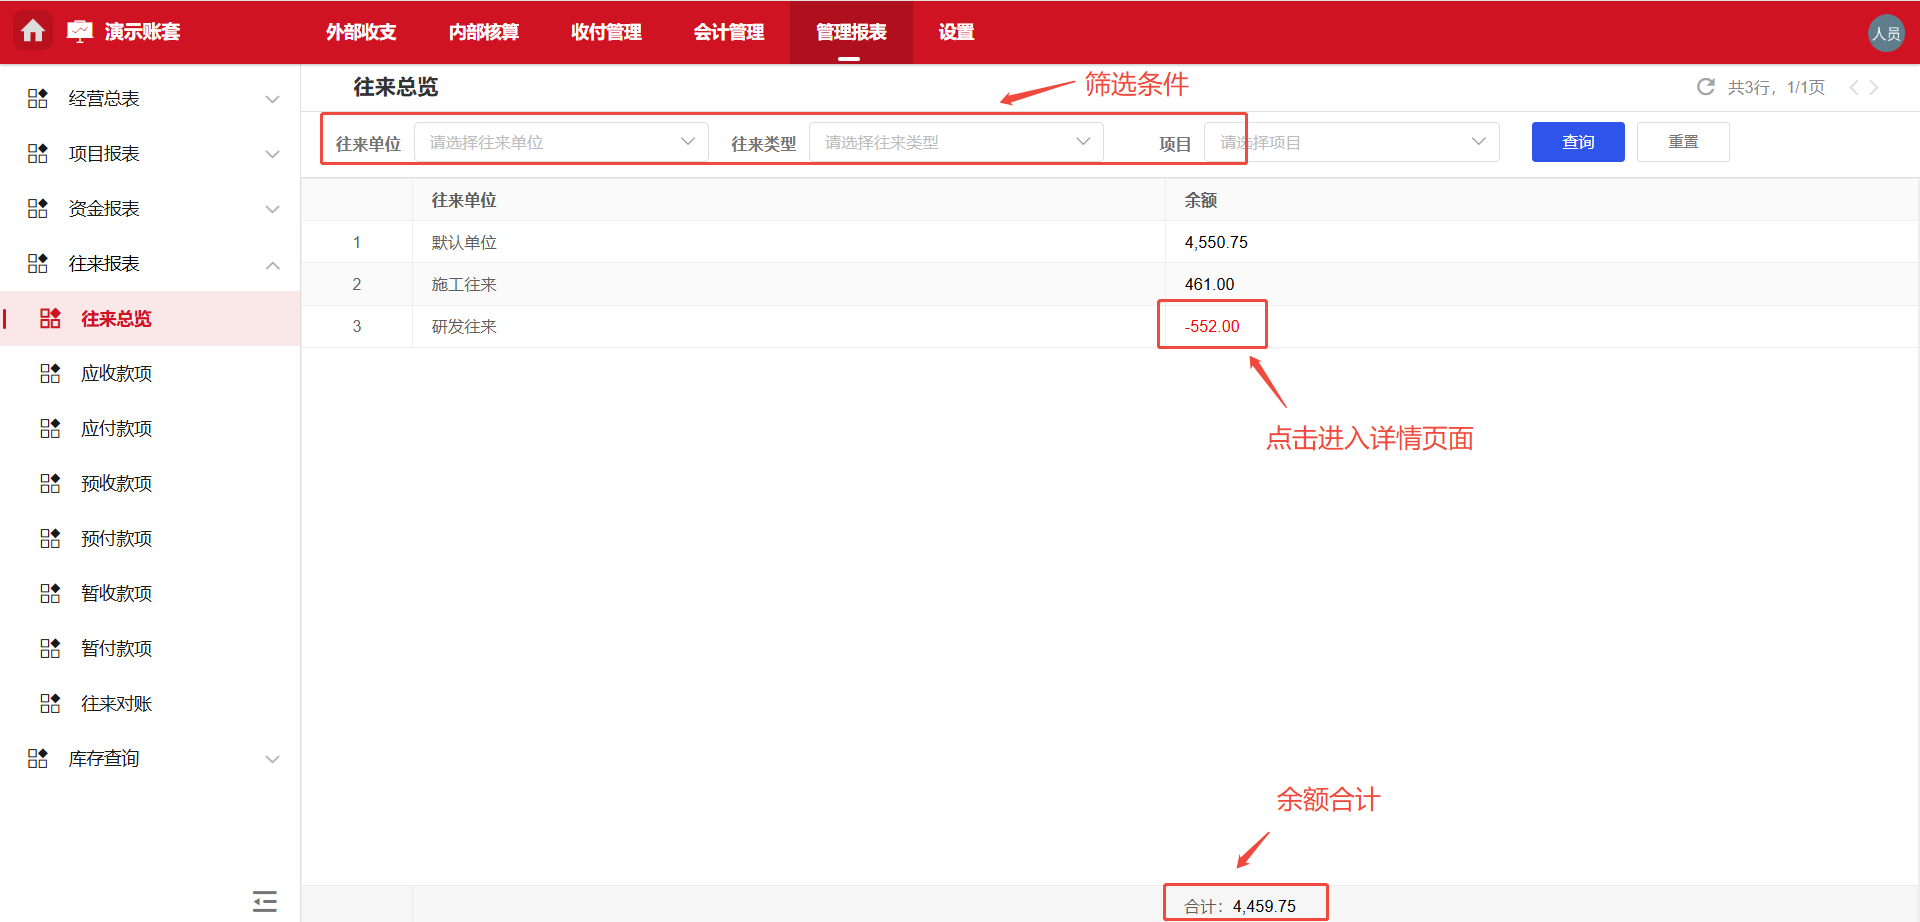The image size is (1920, 922).
Task: Click the -552.00 balance to view details
Action: click(1211, 324)
